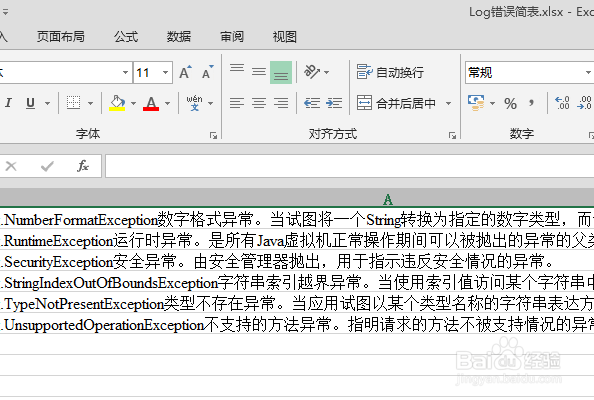Click insert function fx icon
Image resolution: width=594 pixels, height=400 pixels.
(x=82, y=166)
